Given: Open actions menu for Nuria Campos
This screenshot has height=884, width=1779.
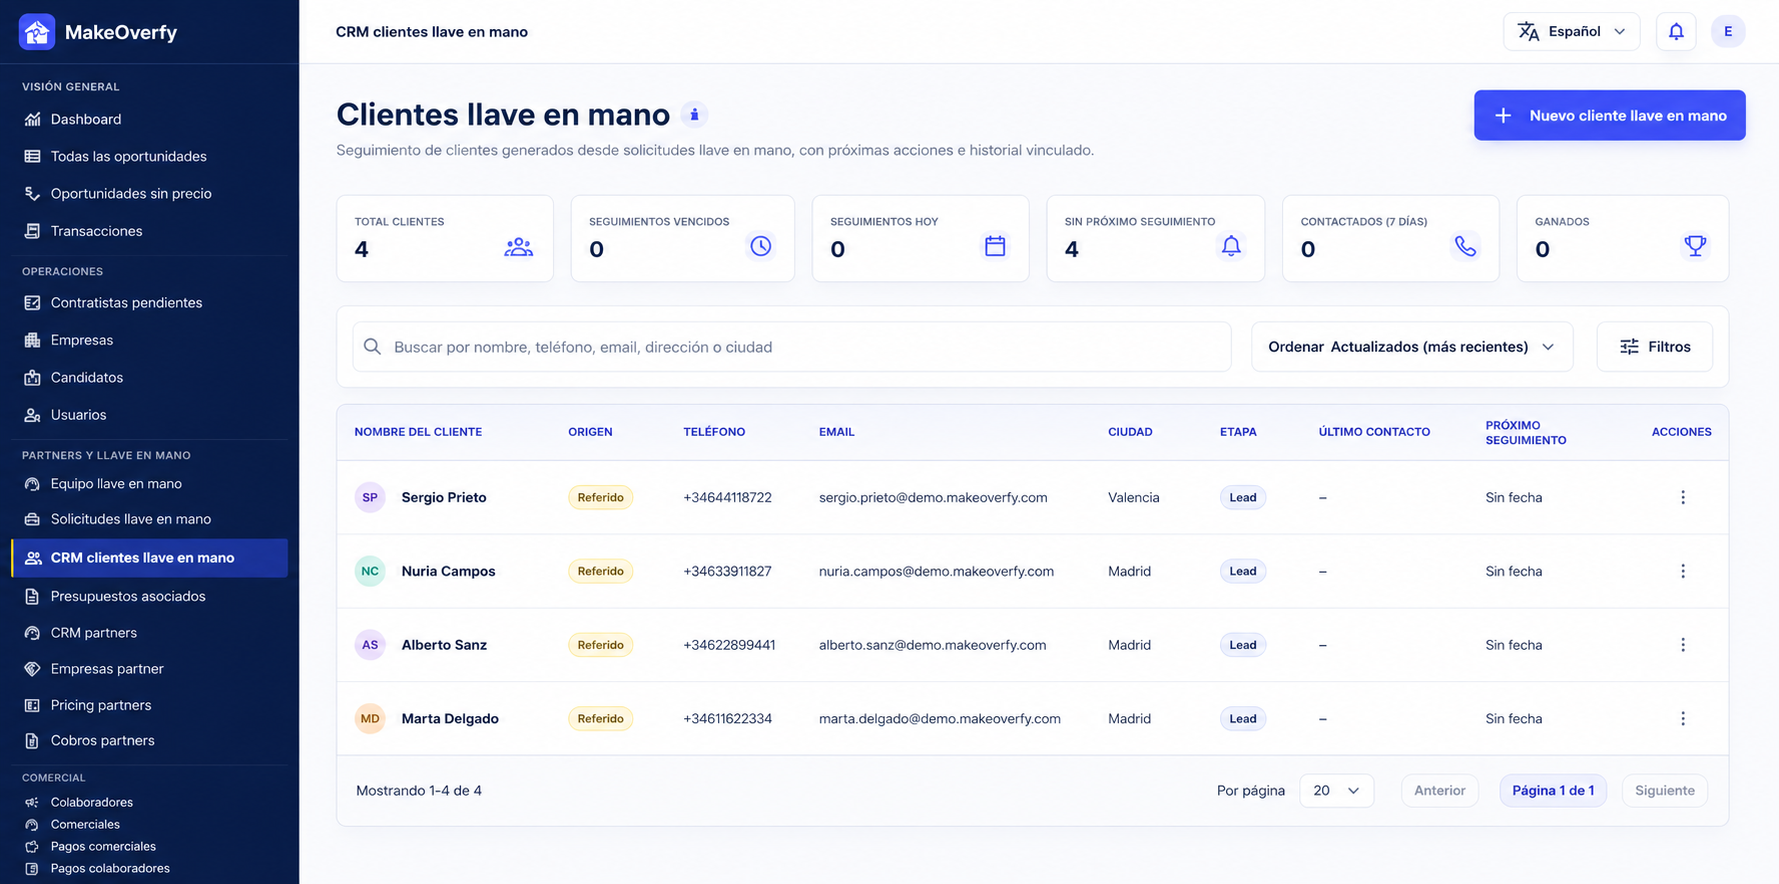Looking at the screenshot, I should tap(1683, 571).
